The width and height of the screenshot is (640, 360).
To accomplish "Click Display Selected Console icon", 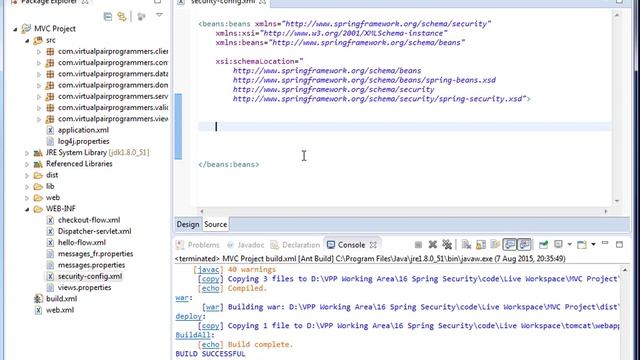I will point(558,245).
